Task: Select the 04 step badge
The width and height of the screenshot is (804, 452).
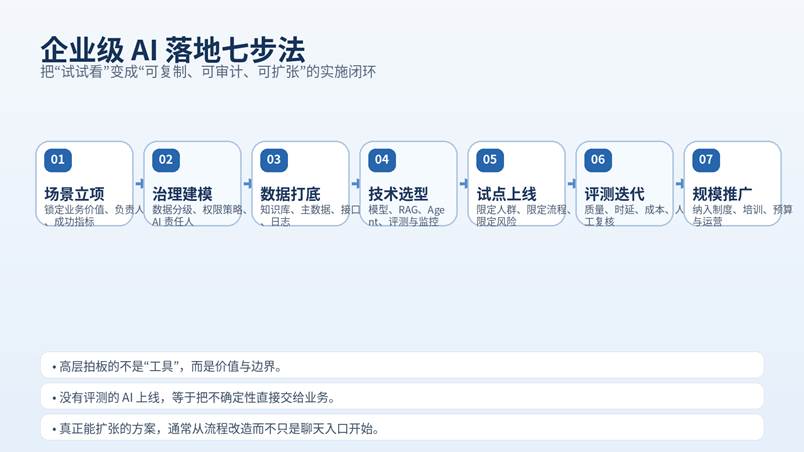Action: 382,160
